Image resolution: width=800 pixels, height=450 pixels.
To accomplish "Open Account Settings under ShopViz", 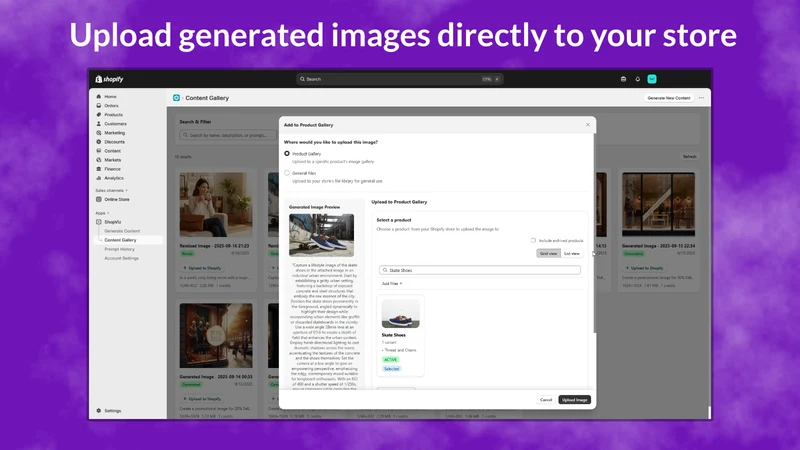I will [121, 258].
